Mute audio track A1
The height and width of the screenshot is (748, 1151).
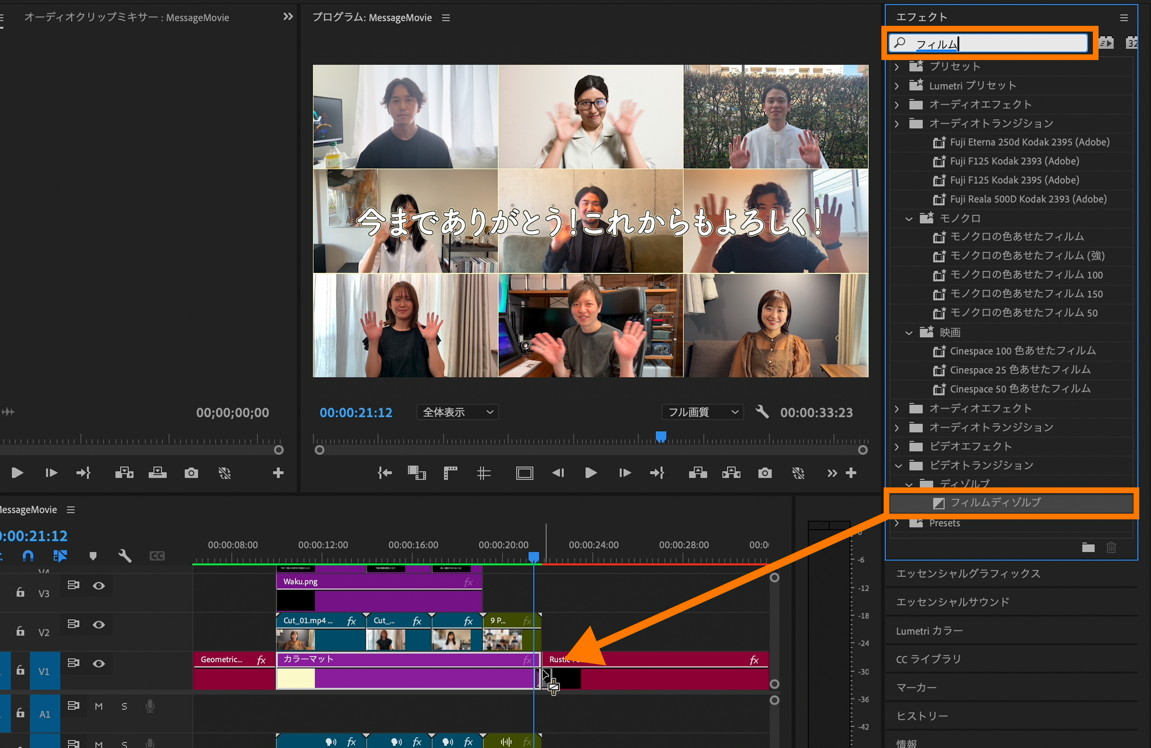99,706
